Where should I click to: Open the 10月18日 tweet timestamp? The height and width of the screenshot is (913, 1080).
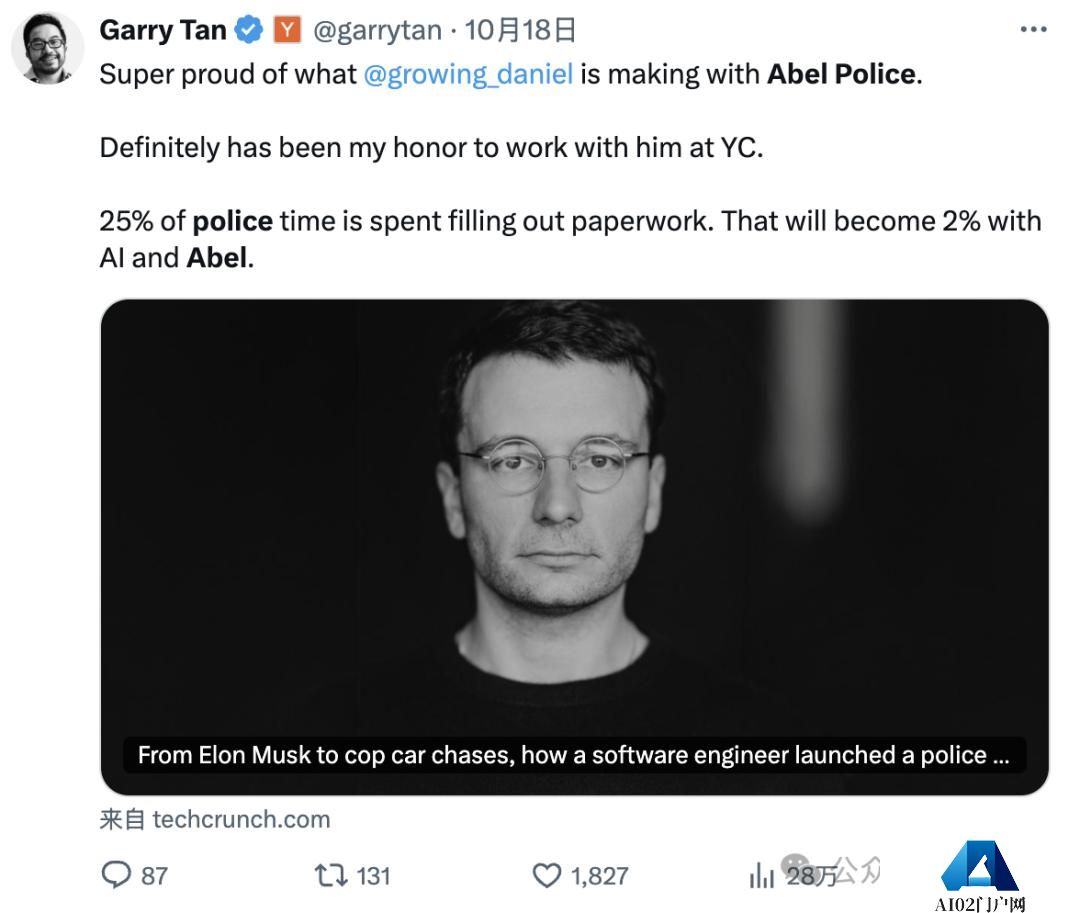(x=520, y=30)
